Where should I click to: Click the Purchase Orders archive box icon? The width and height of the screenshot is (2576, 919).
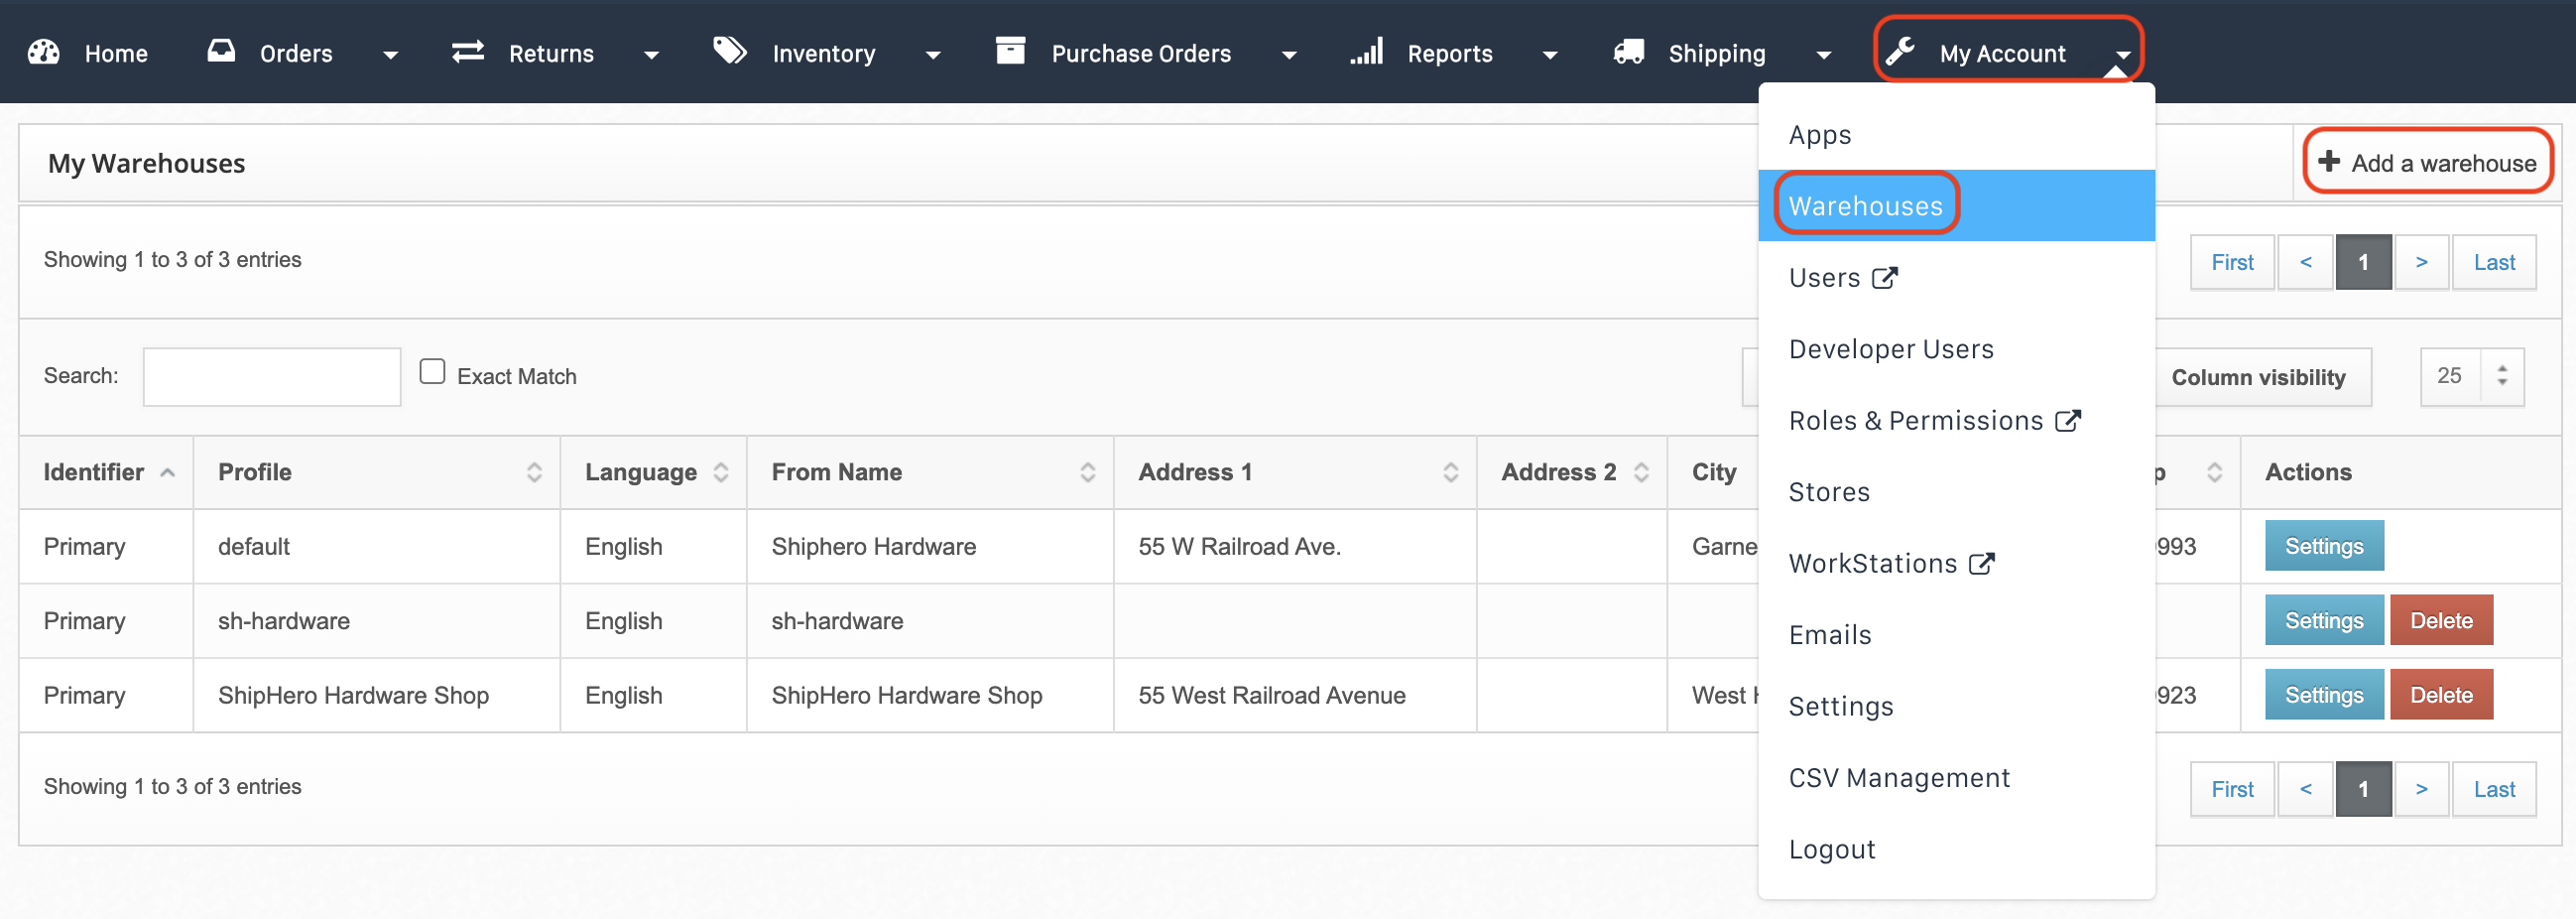(x=1010, y=51)
